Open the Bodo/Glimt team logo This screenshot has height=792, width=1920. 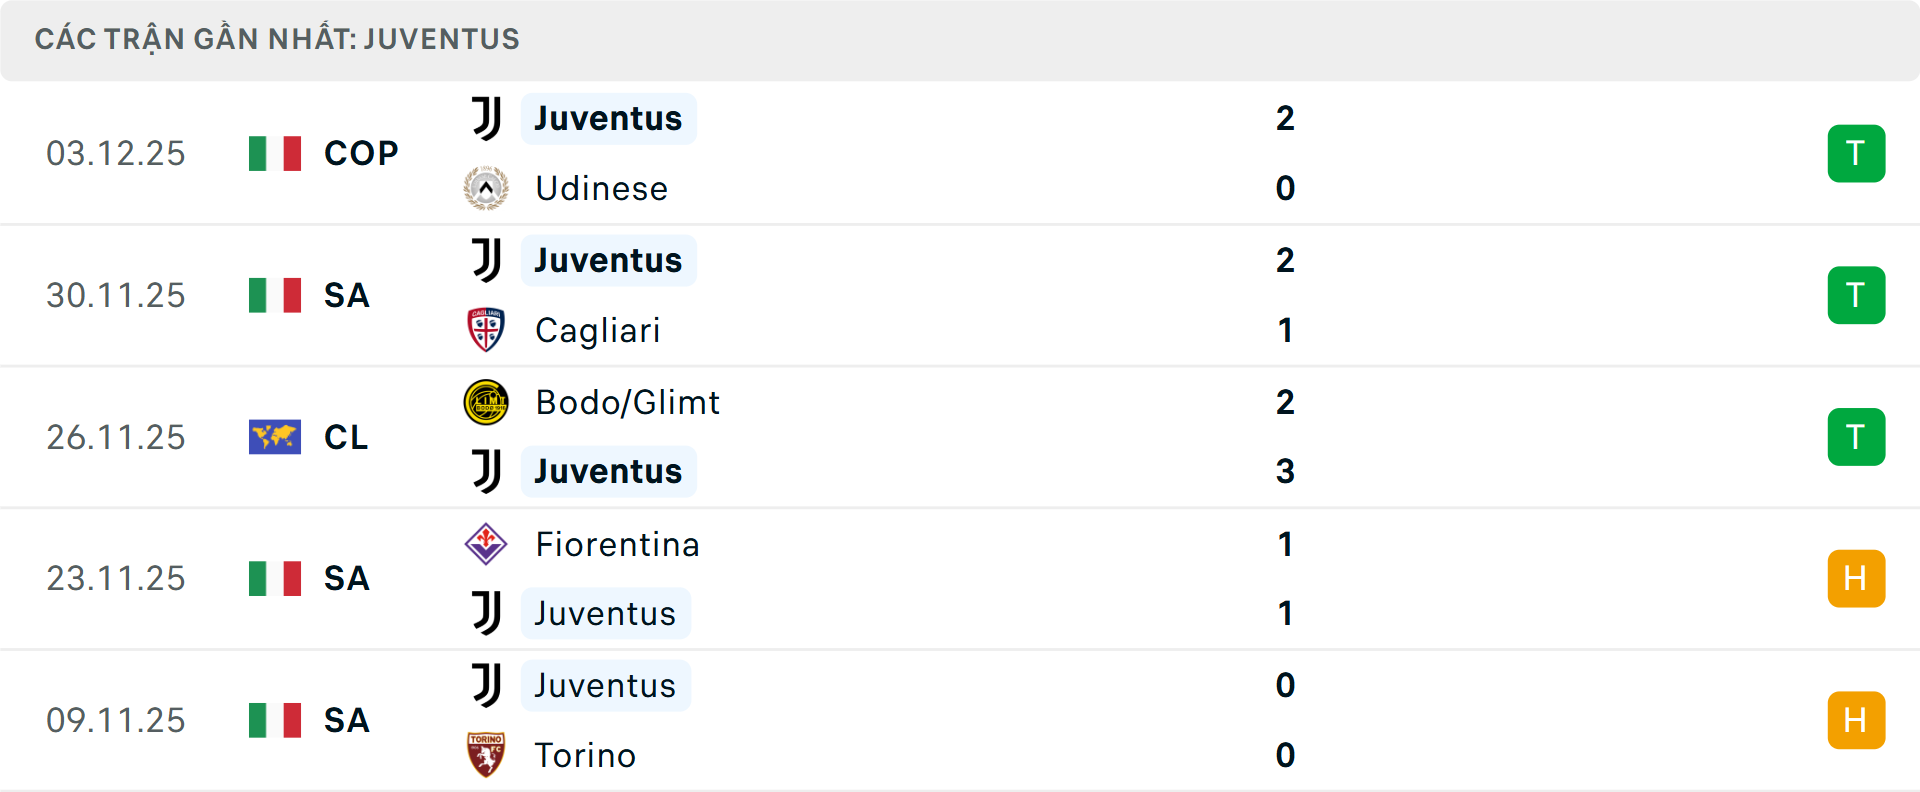click(486, 402)
